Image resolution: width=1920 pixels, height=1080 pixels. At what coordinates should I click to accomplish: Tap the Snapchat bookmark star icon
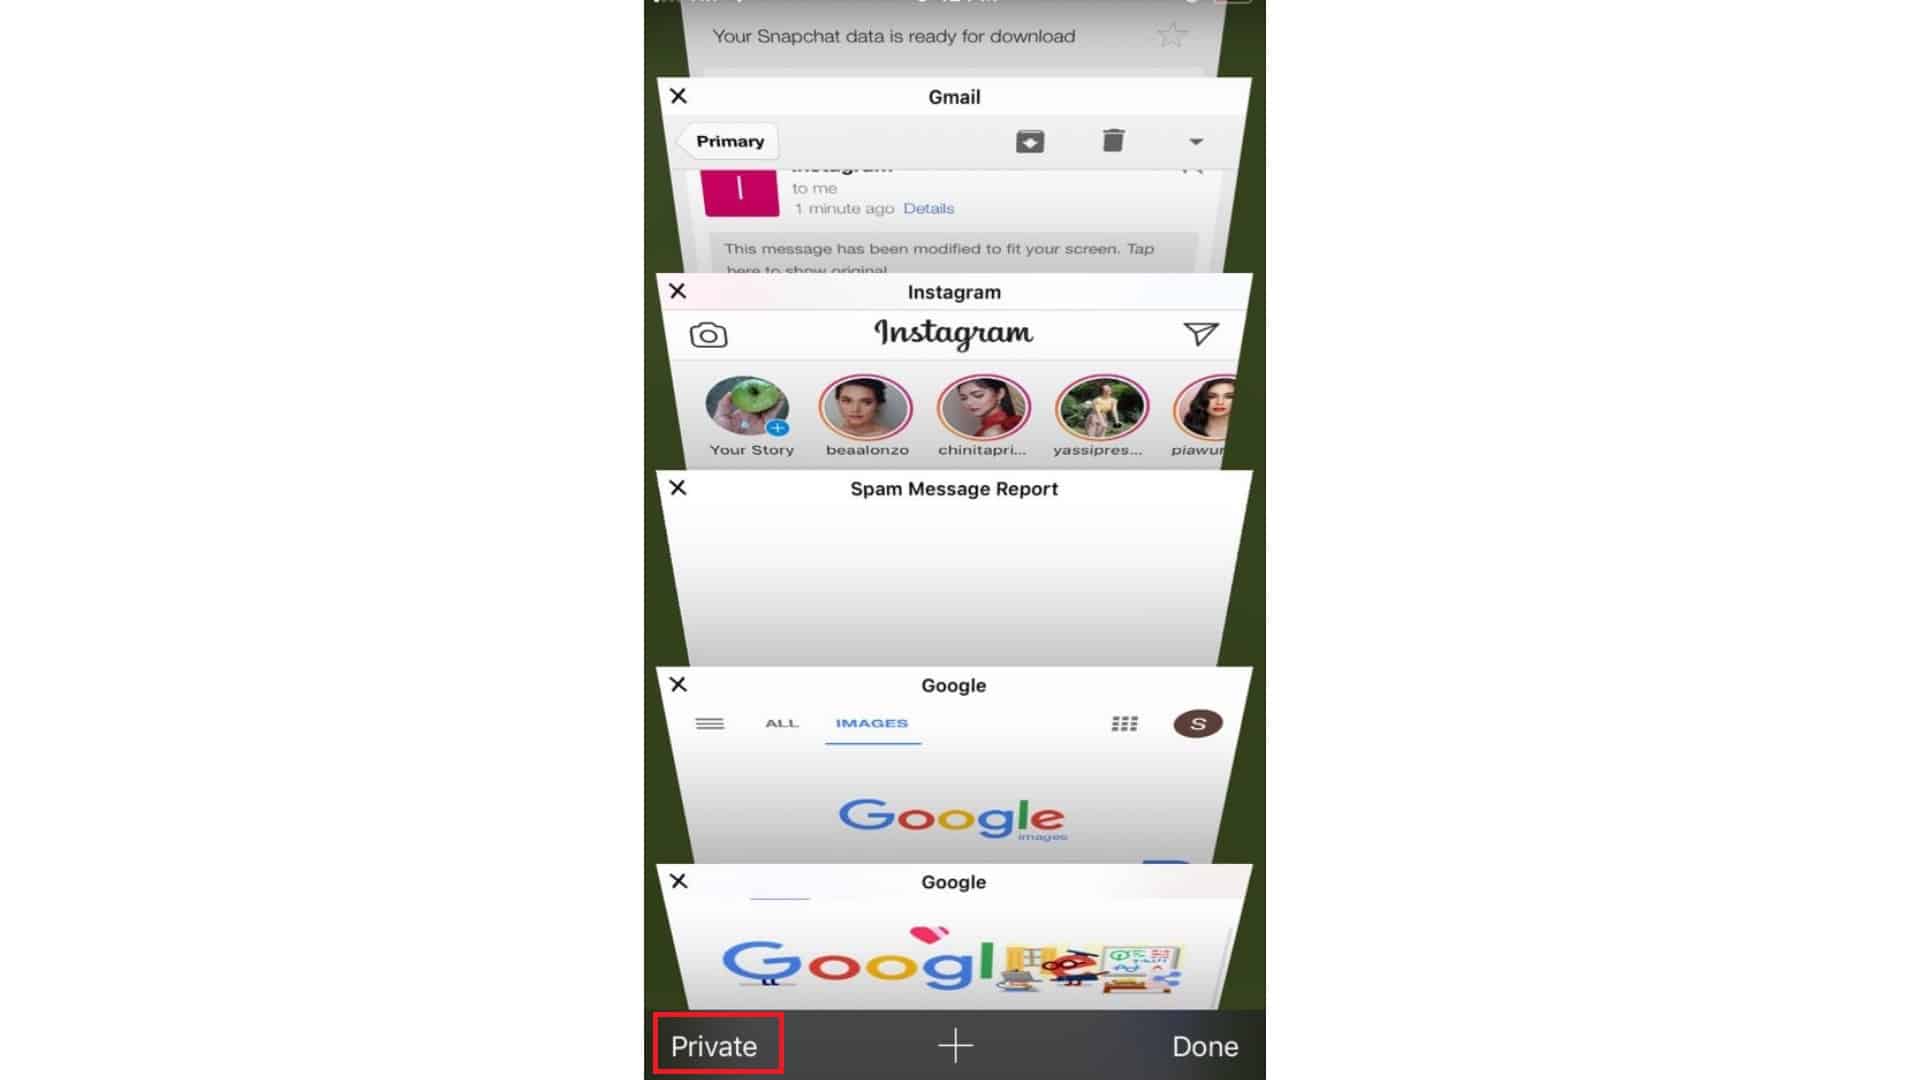click(1168, 36)
